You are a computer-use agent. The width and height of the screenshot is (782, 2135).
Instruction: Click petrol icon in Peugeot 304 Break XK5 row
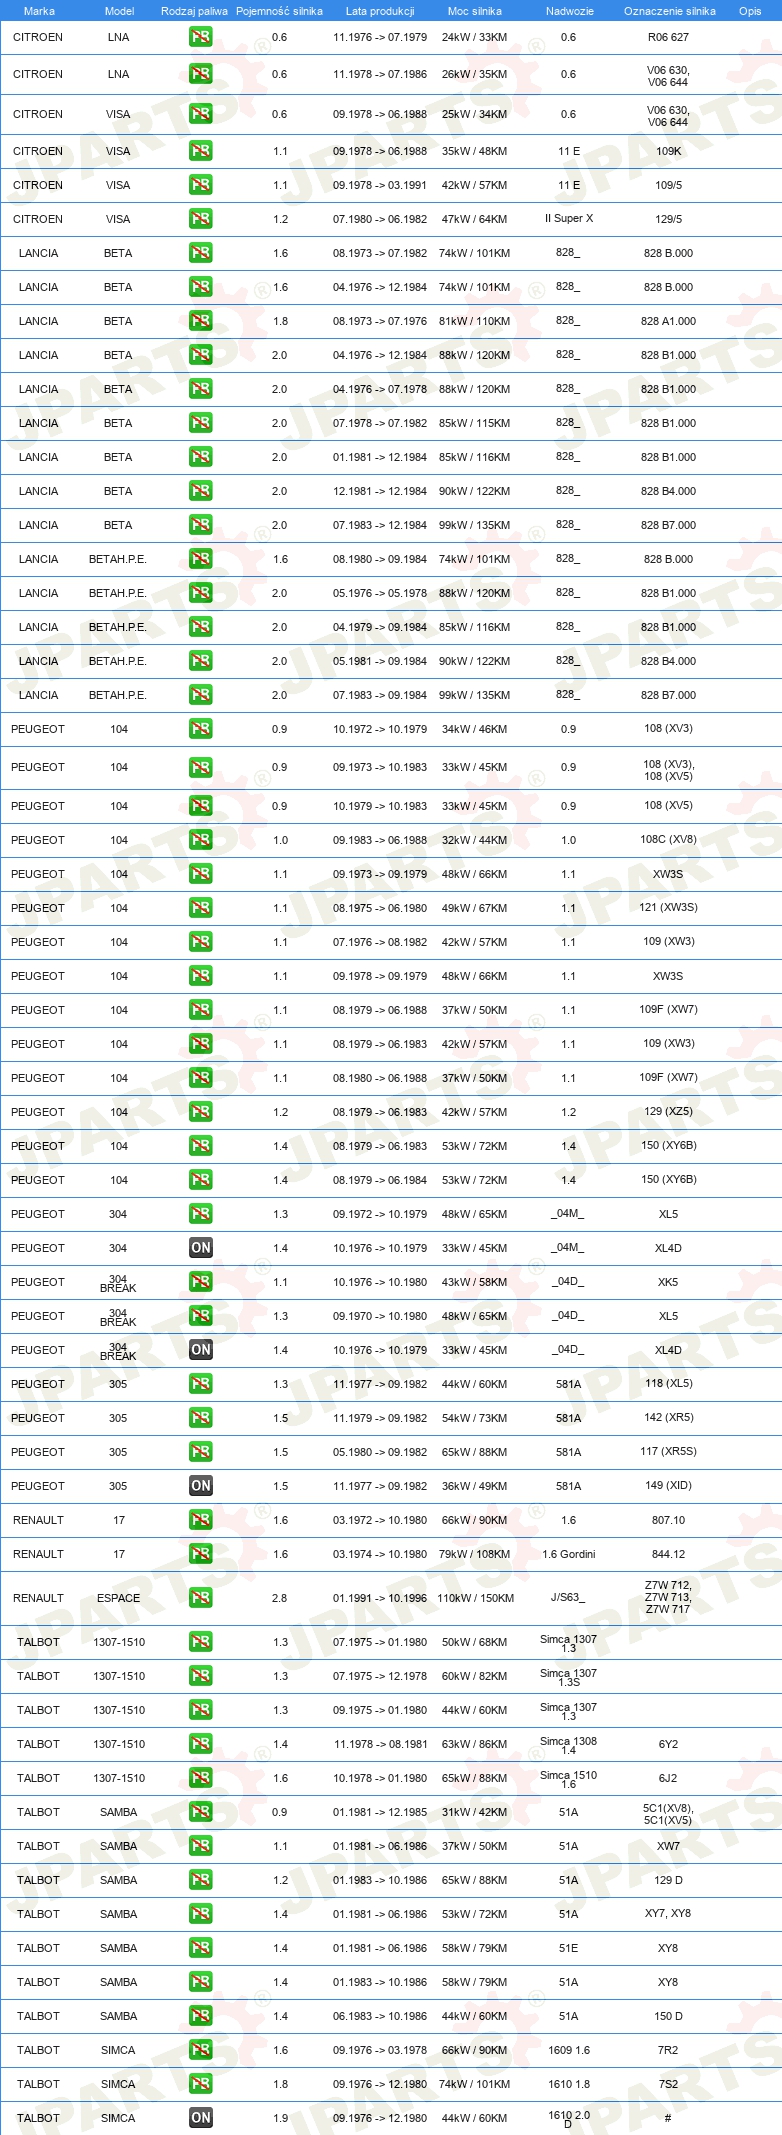(200, 1282)
